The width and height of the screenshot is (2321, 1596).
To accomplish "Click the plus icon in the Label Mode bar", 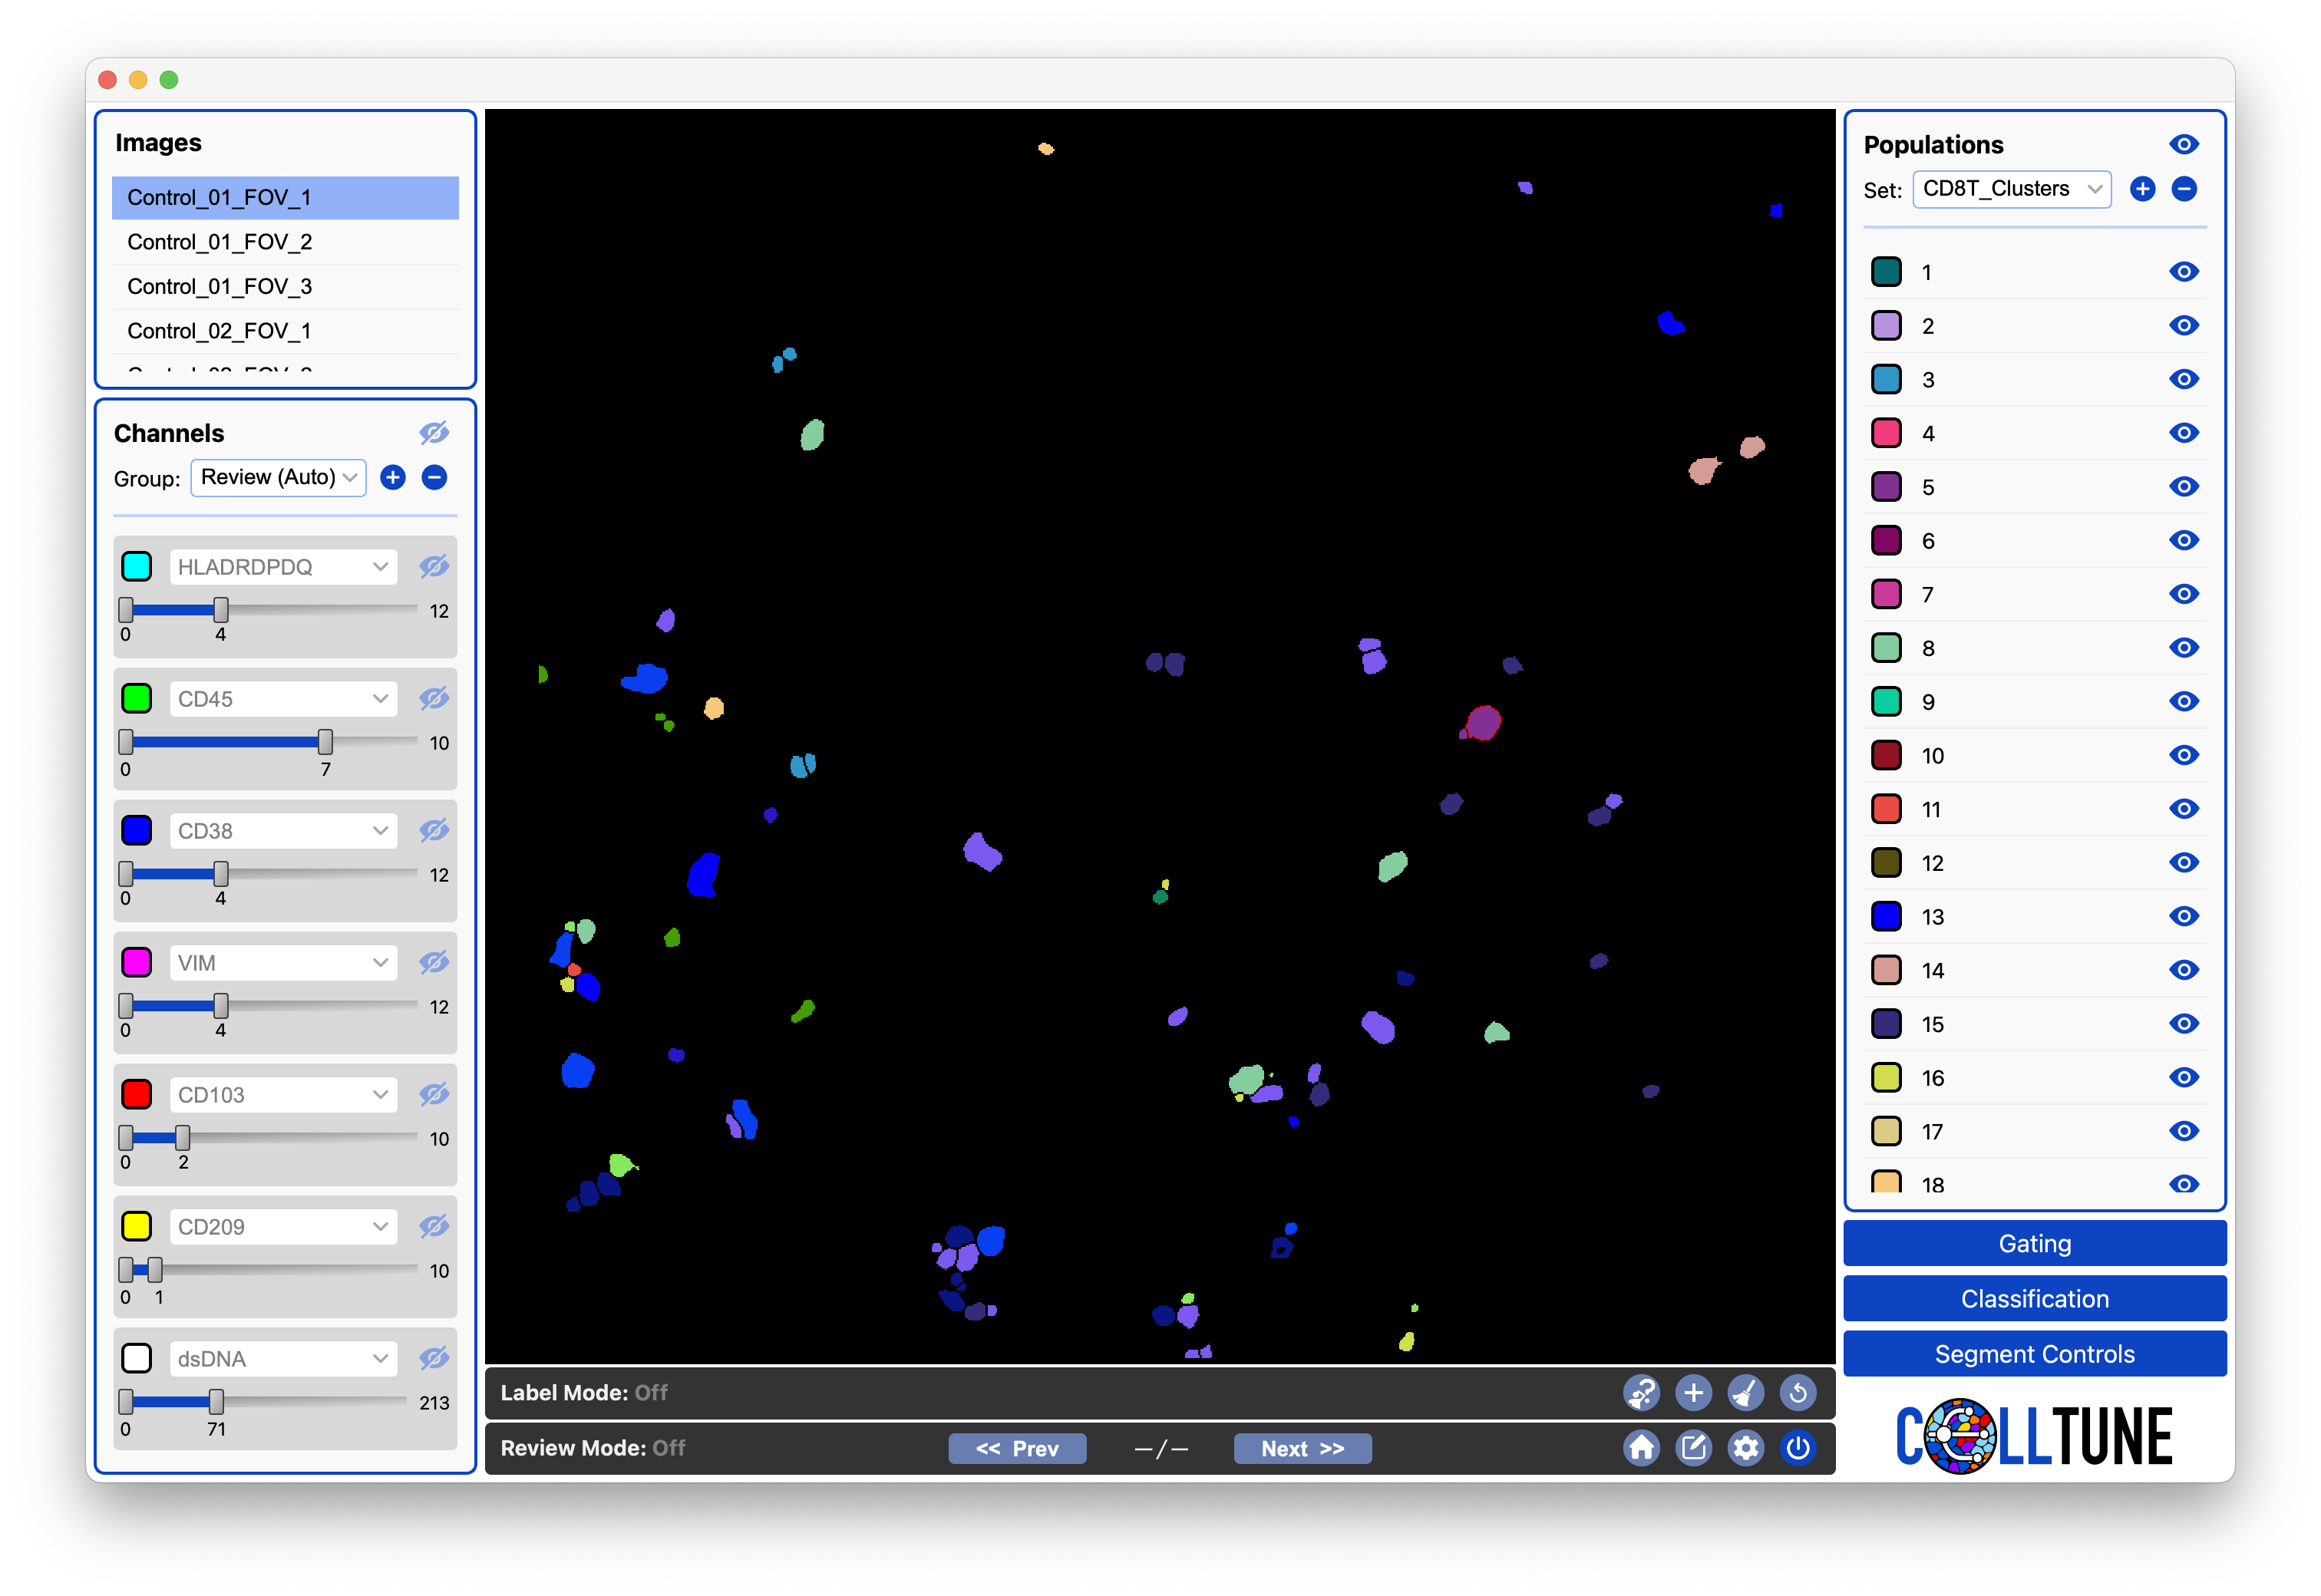I will (x=1694, y=1392).
